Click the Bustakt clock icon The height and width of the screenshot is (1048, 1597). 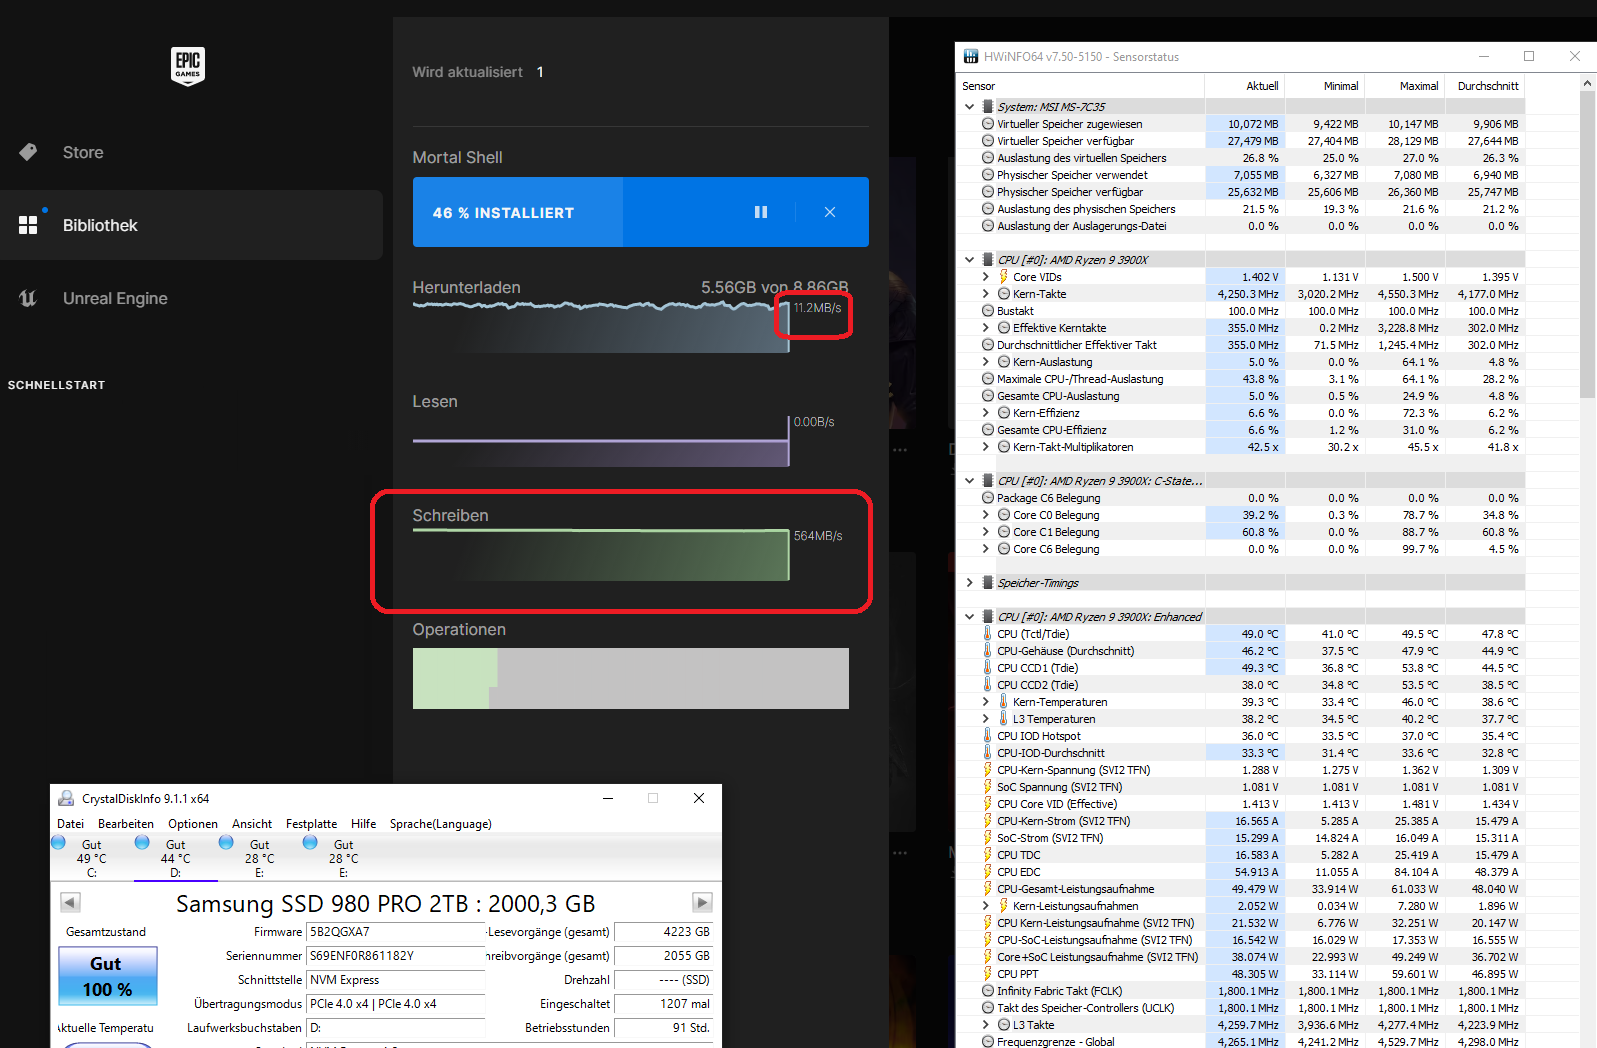click(988, 311)
